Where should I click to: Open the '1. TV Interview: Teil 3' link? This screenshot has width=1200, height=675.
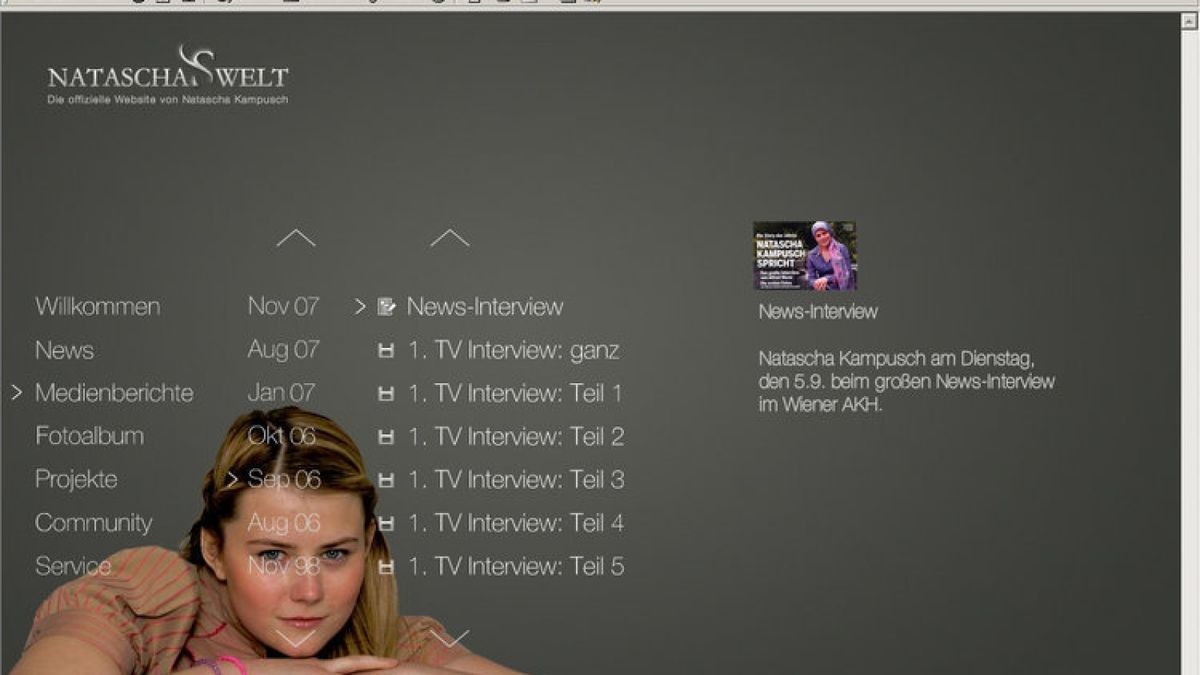516,480
